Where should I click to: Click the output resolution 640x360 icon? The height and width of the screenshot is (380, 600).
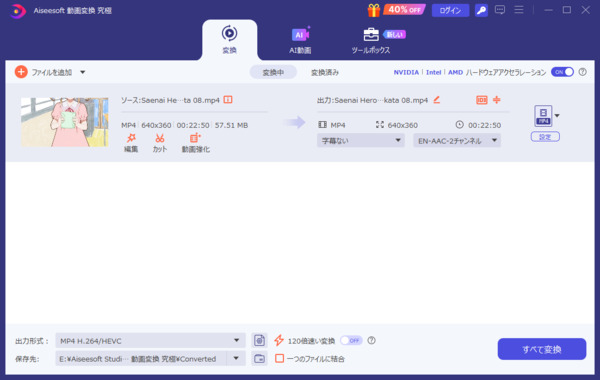[x=380, y=125]
